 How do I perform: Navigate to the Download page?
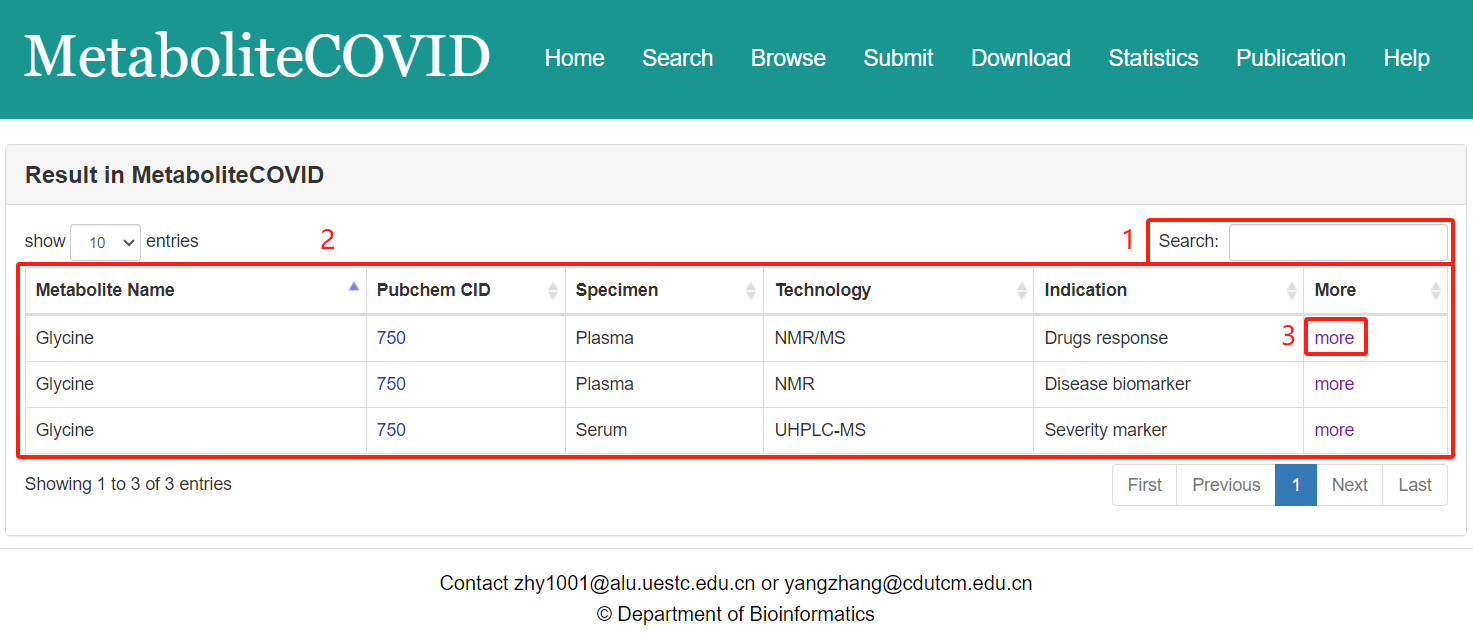[1020, 58]
